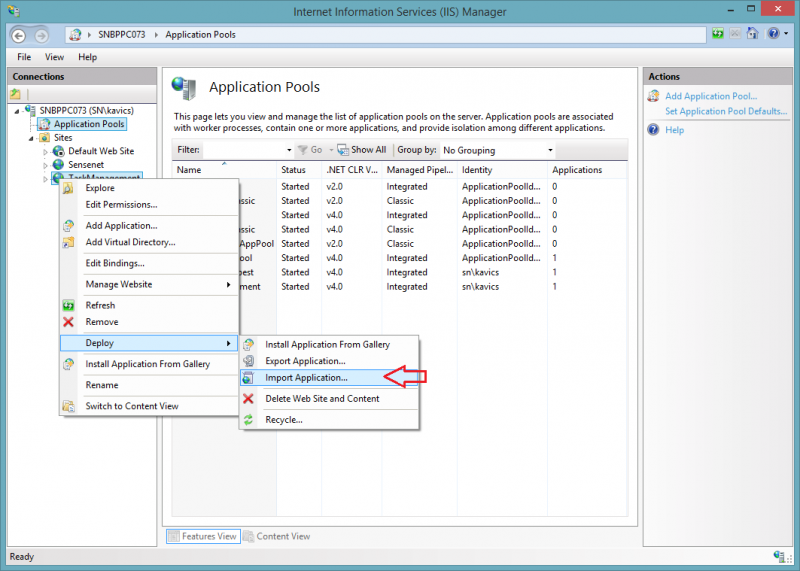The image size is (800, 571).
Task: Expand the Sensenet site node
Action: tap(45, 165)
